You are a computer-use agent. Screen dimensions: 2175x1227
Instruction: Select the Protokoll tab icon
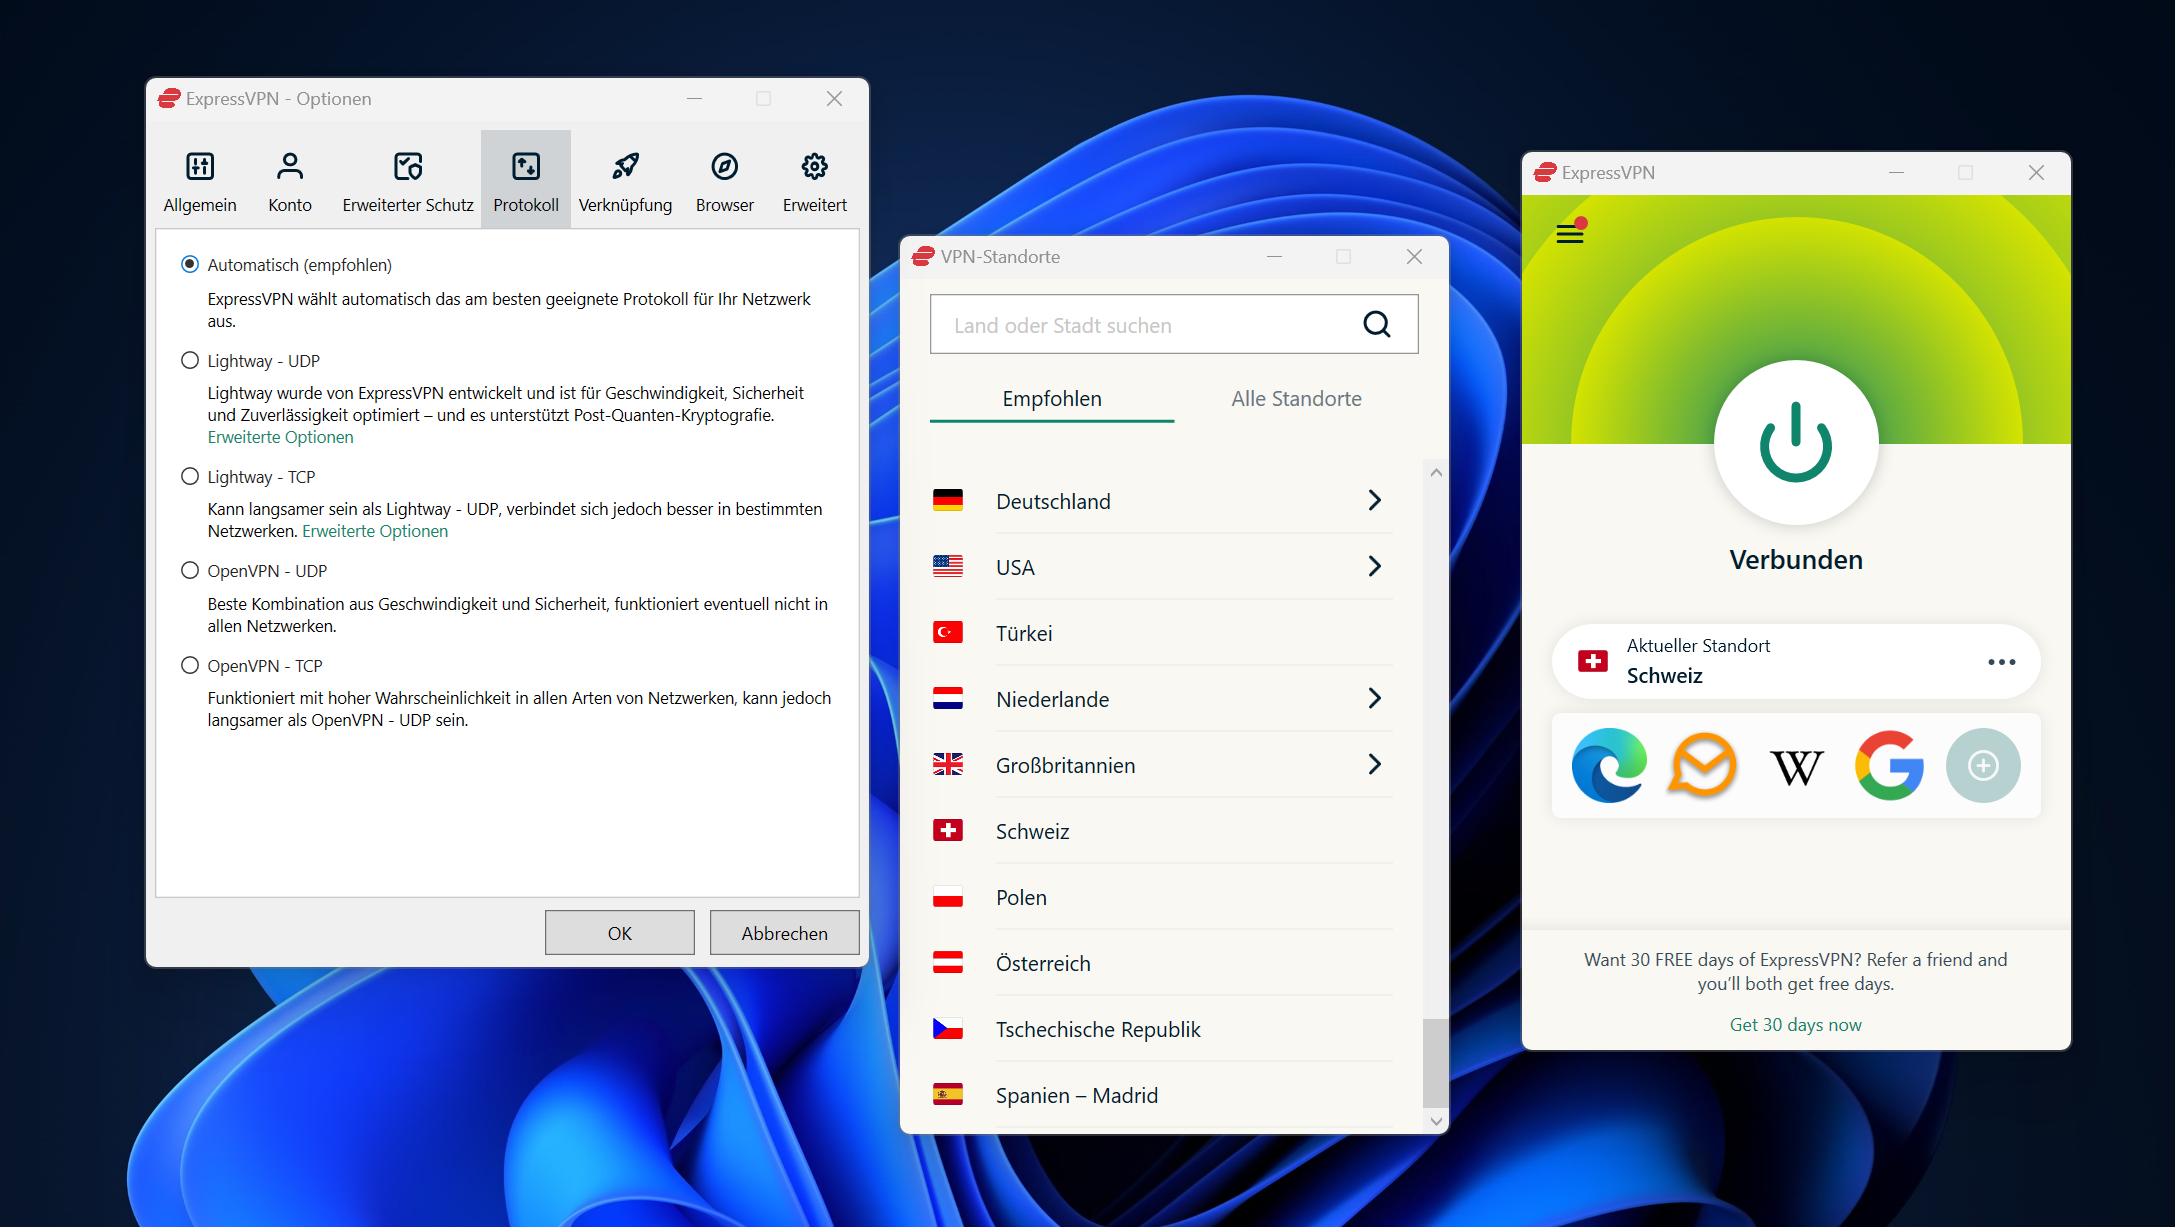[x=526, y=166]
